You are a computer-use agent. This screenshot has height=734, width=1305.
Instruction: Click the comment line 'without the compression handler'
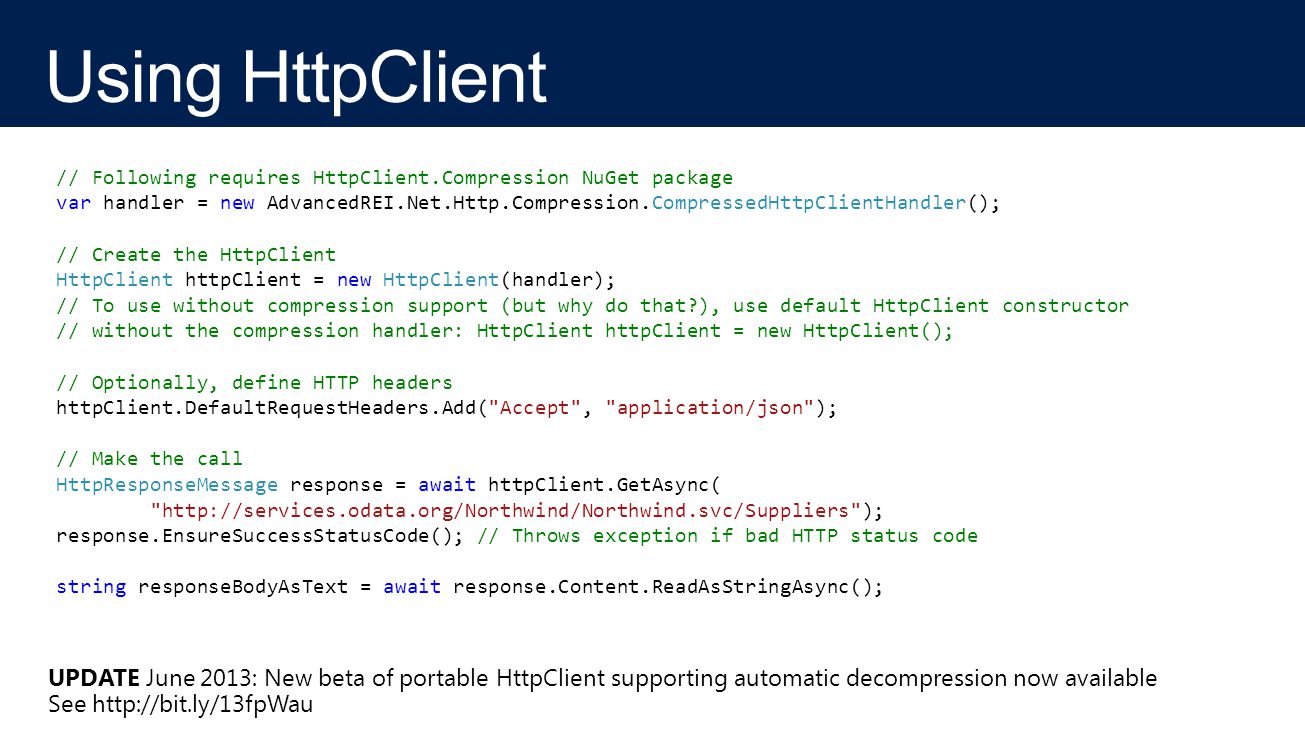pyautogui.click(x=505, y=331)
